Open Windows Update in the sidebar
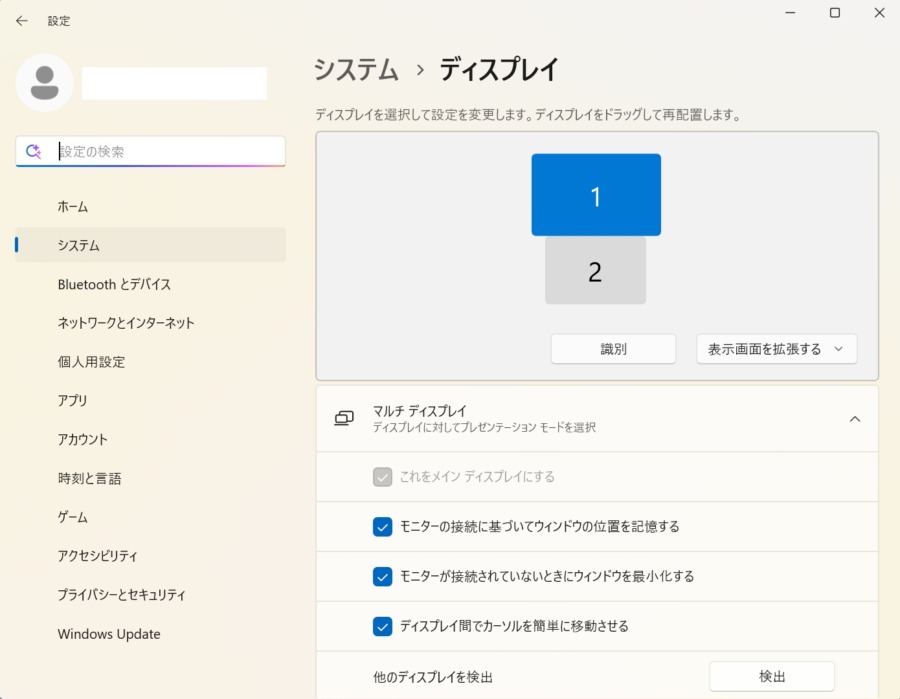Viewport: 900px width, 699px height. [150, 634]
